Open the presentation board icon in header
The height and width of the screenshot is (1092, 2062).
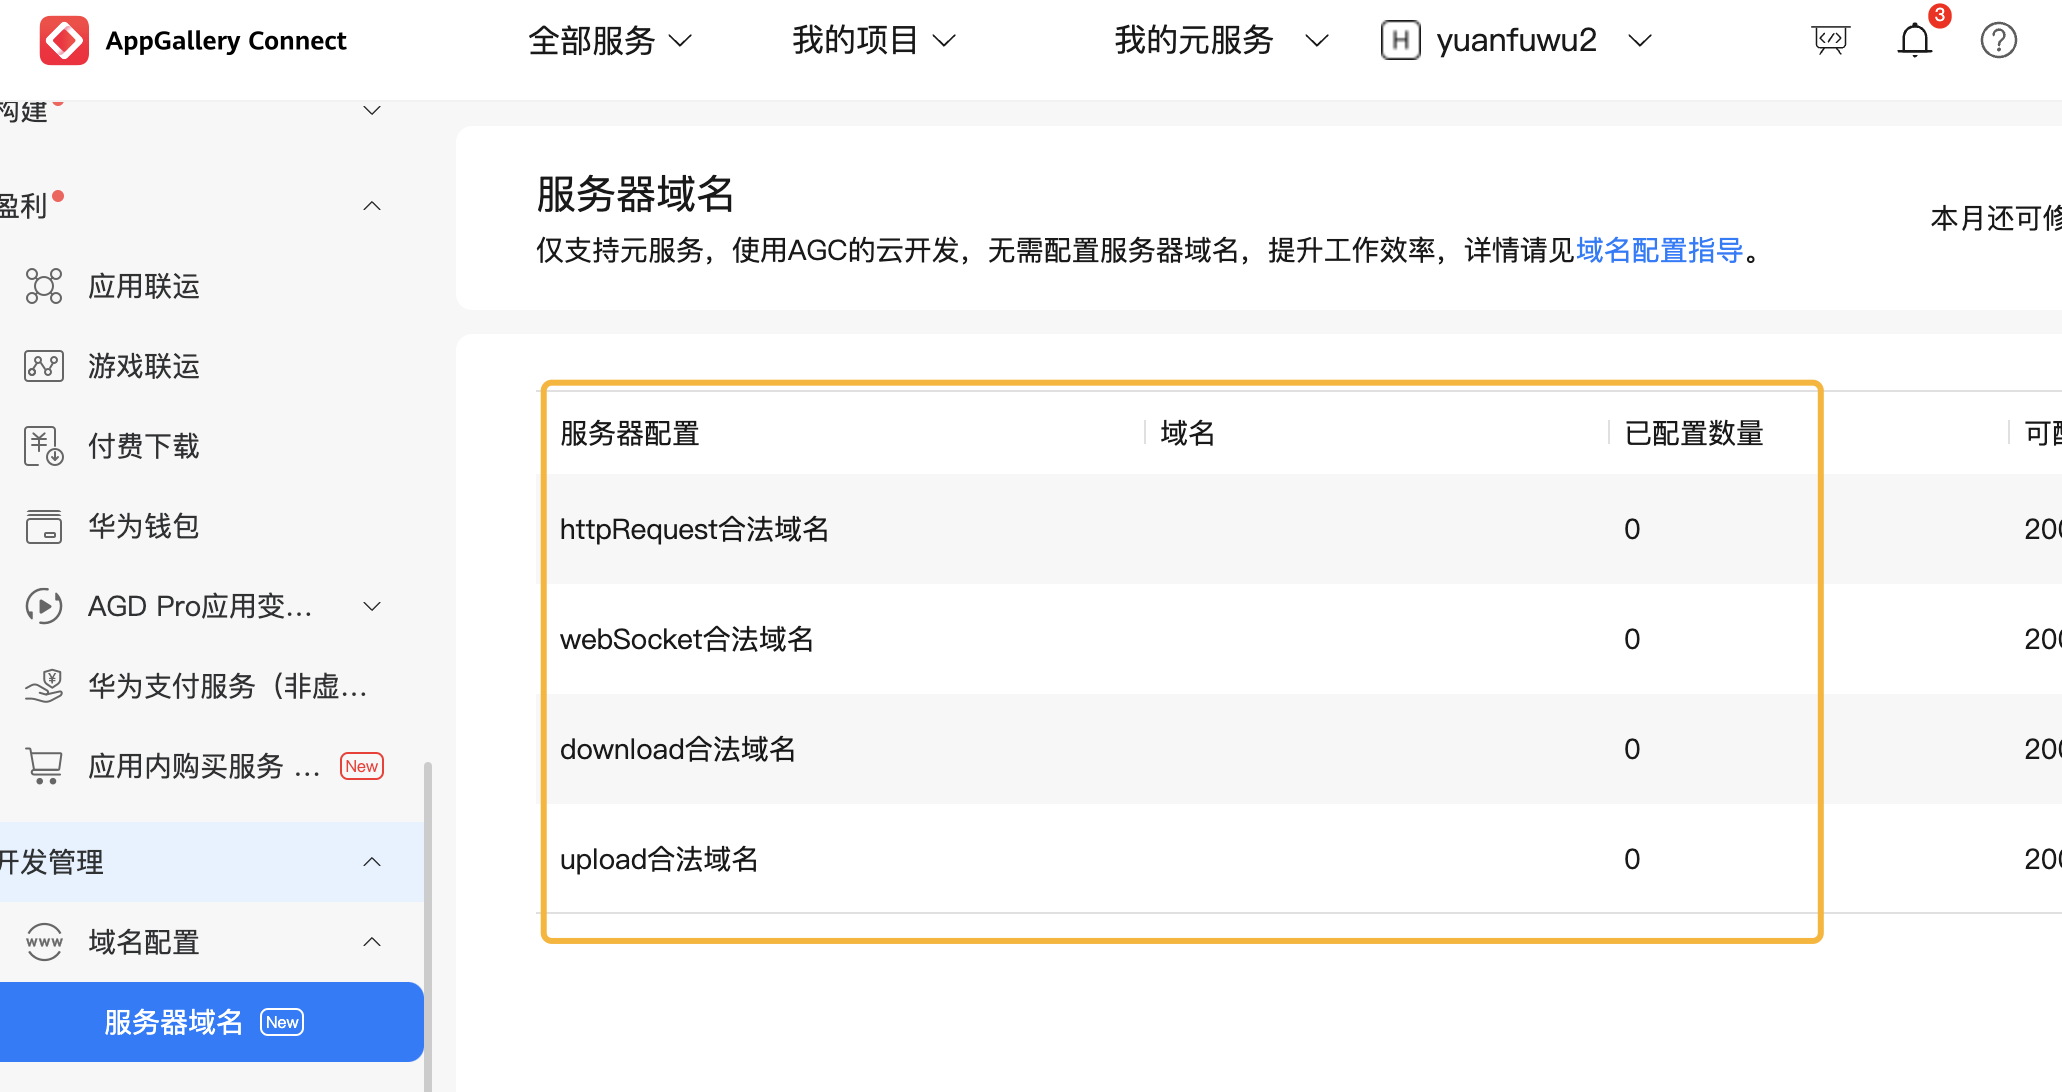point(1830,41)
